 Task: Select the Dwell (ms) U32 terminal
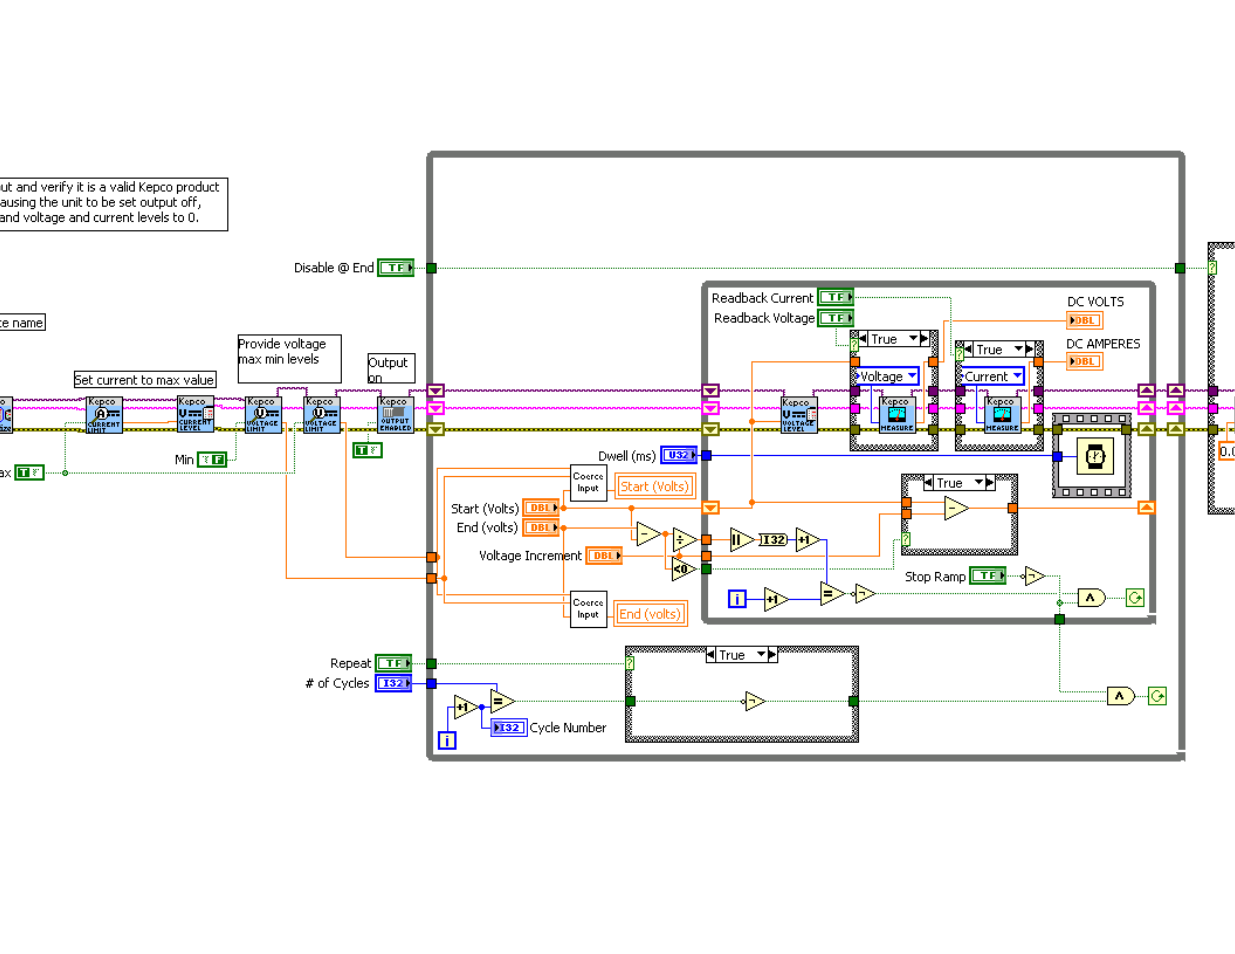pyautogui.click(x=679, y=455)
